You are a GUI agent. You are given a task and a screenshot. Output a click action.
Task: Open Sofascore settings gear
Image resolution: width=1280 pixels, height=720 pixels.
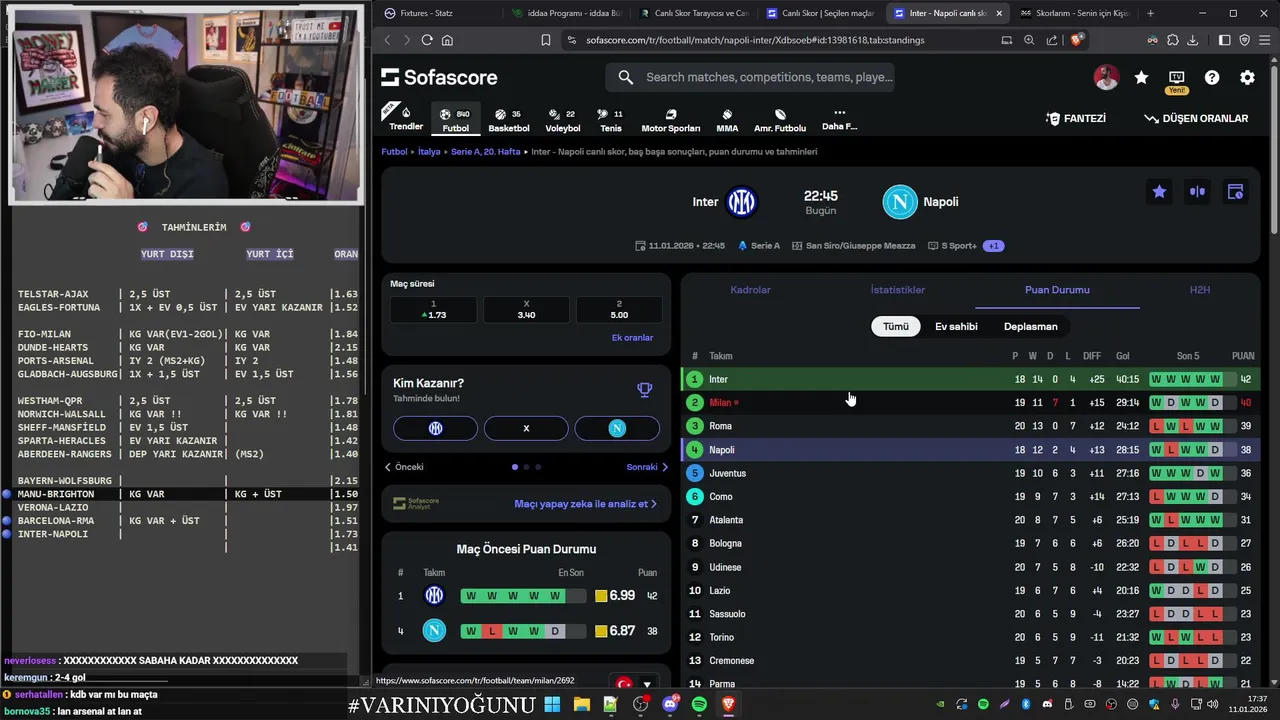point(1247,77)
